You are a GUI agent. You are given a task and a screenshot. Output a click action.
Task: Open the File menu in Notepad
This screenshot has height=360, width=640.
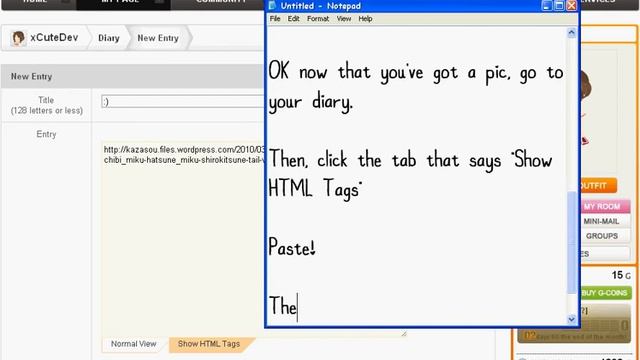(x=275, y=19)
